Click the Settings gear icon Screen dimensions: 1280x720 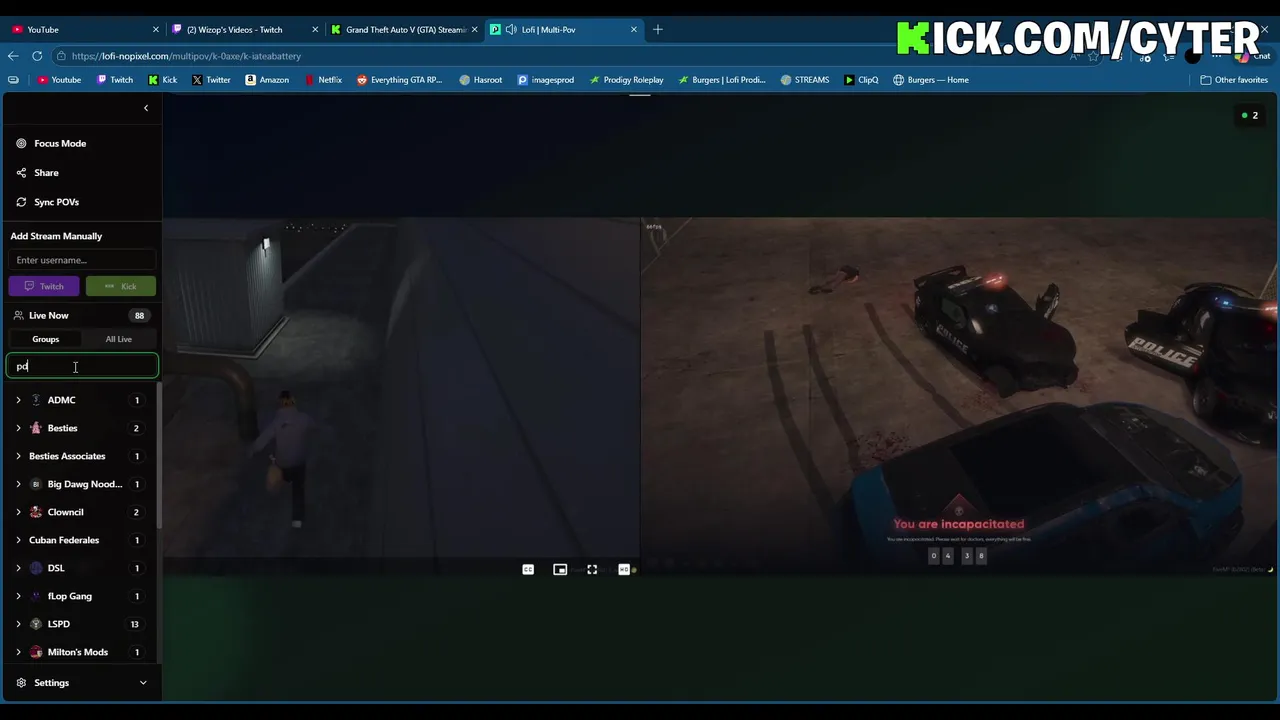click(x=21, y=683)
